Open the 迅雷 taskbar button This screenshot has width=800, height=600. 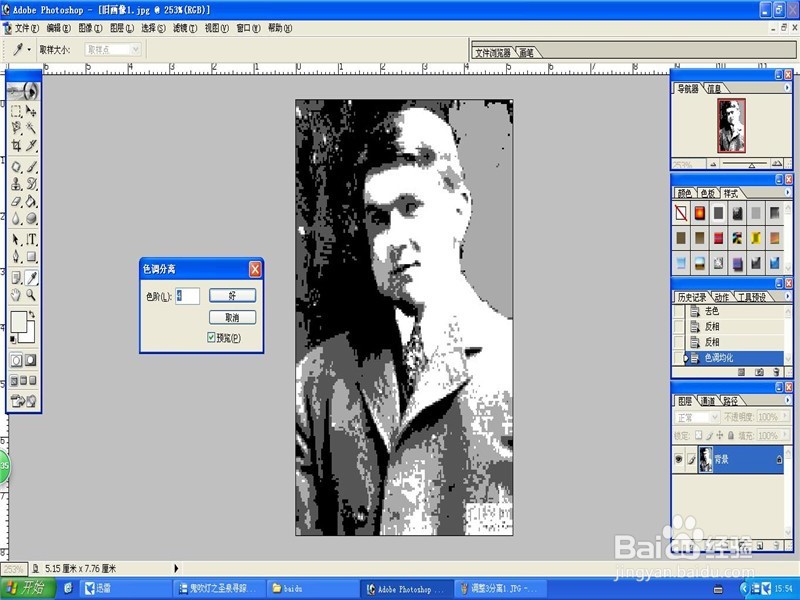(125, 588)
